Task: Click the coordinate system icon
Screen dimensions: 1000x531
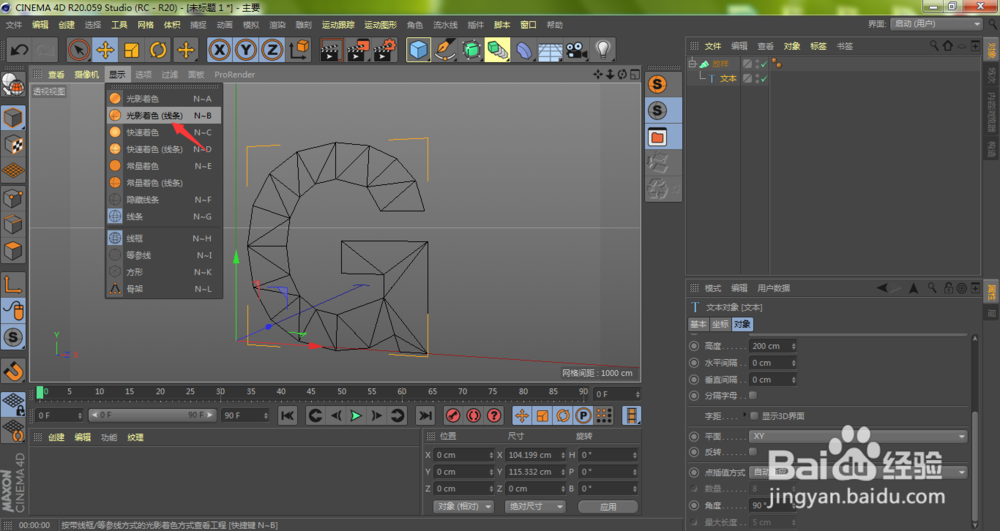Action: (298, 50)
